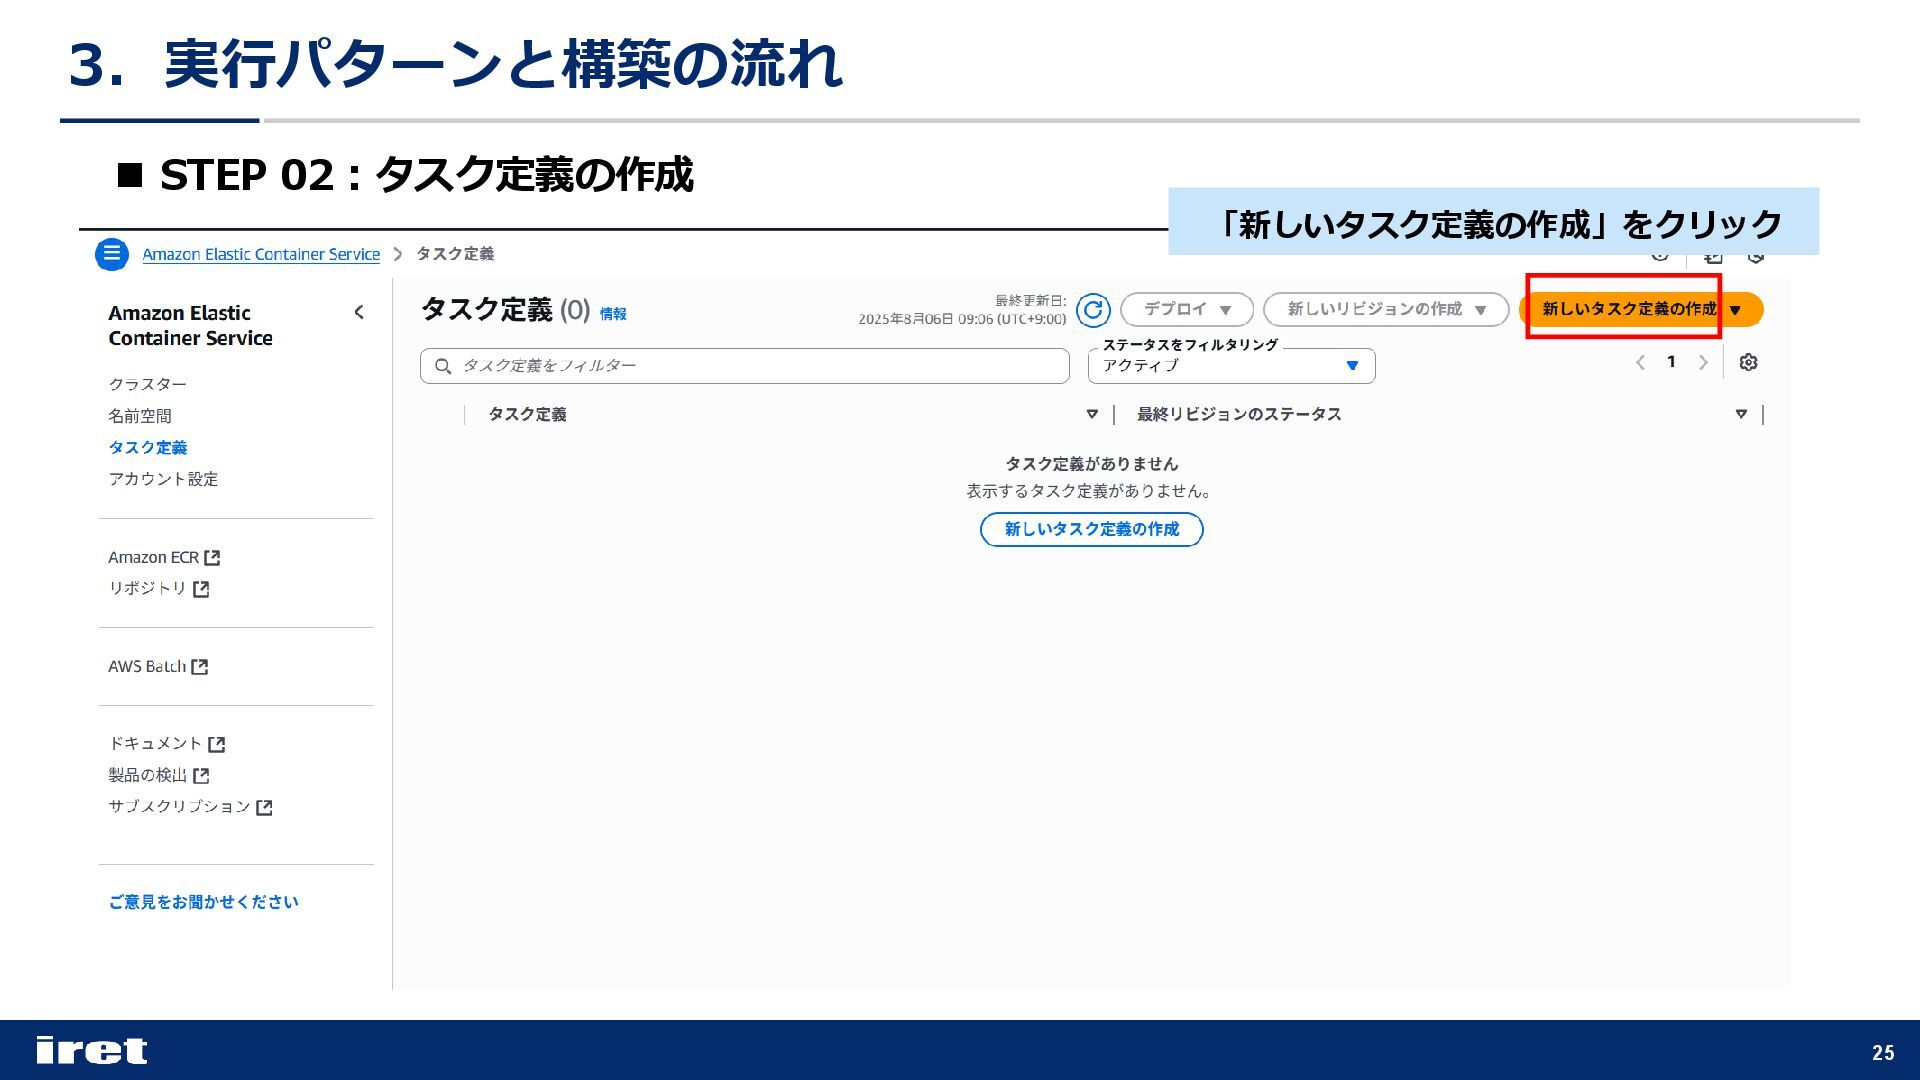Open the サブスクリプション sidebar link

[179, 807]
